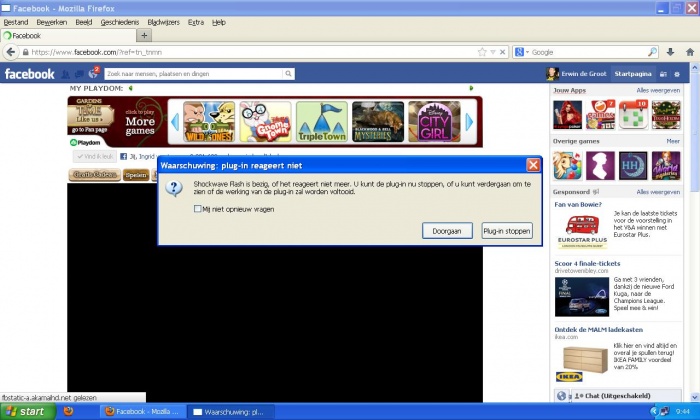This screenshot has height=420, width=700.
Task: Click the Firefox URL address field
Action: coord(252,52)
